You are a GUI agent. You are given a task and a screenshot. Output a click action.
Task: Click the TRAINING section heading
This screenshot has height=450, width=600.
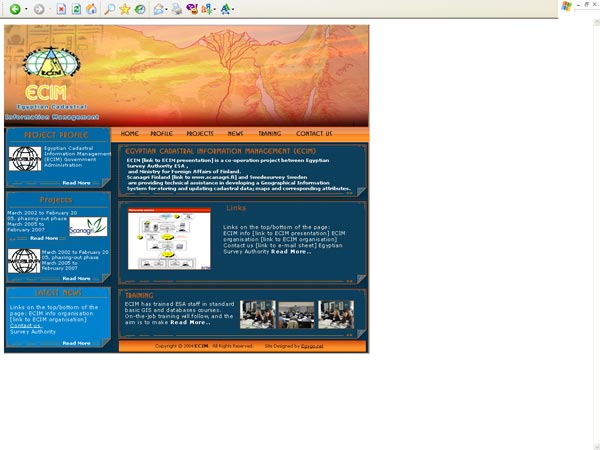coord(139,295)
